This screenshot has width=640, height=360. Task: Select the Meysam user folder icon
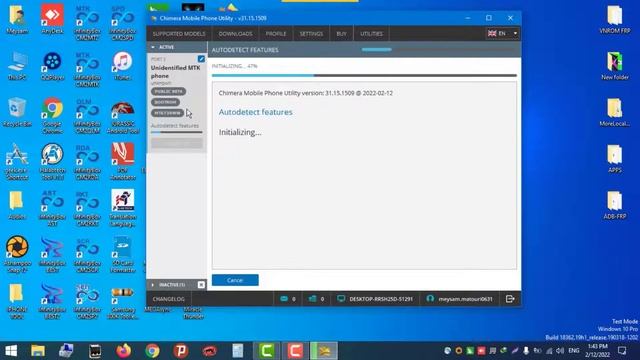click(x=17, y=18)
